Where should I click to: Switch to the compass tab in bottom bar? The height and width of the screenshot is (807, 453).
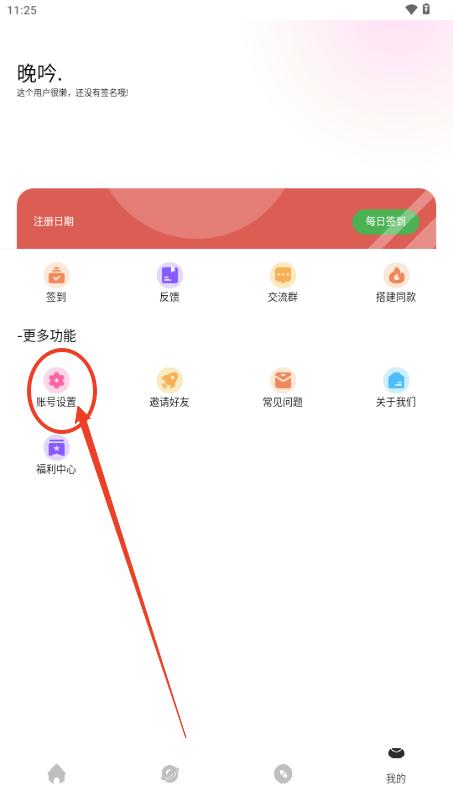tap(283, 774)
